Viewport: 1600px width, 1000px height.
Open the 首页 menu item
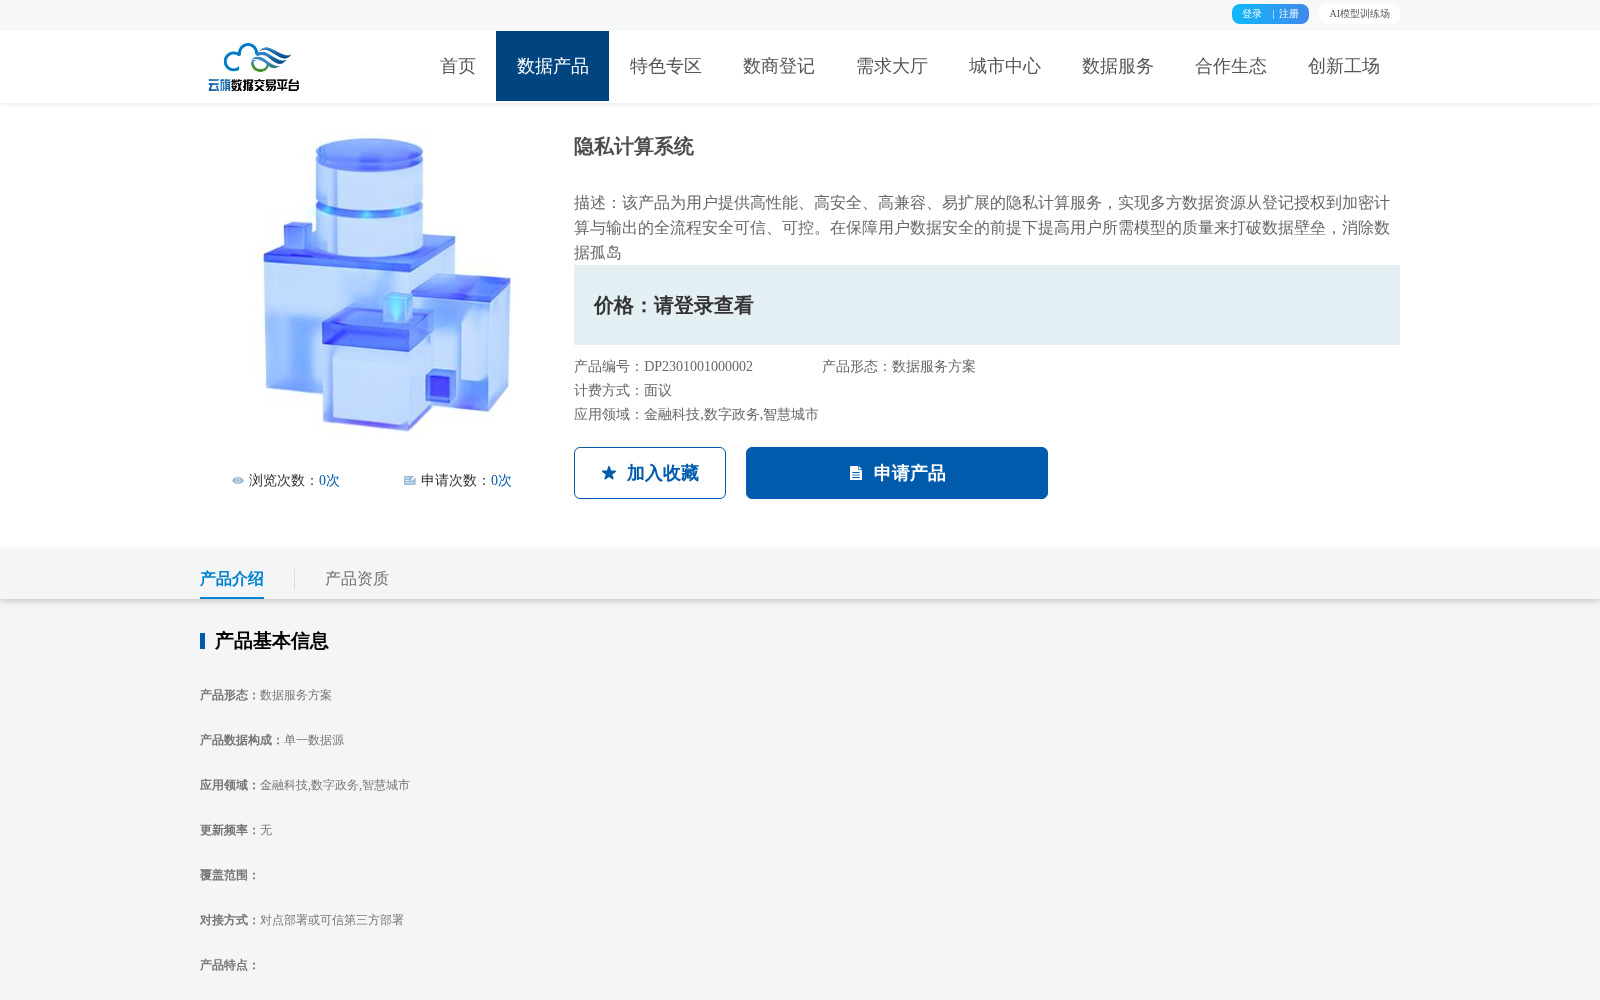[x=458, y=66]
